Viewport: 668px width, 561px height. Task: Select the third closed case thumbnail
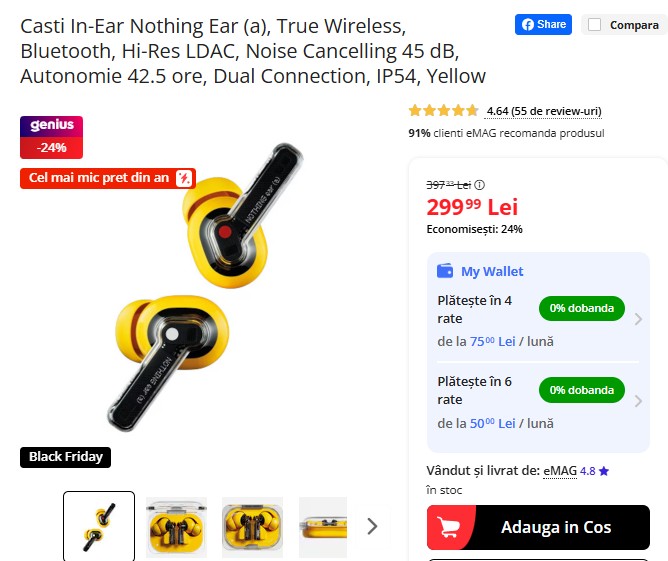[x=252, y=527]
